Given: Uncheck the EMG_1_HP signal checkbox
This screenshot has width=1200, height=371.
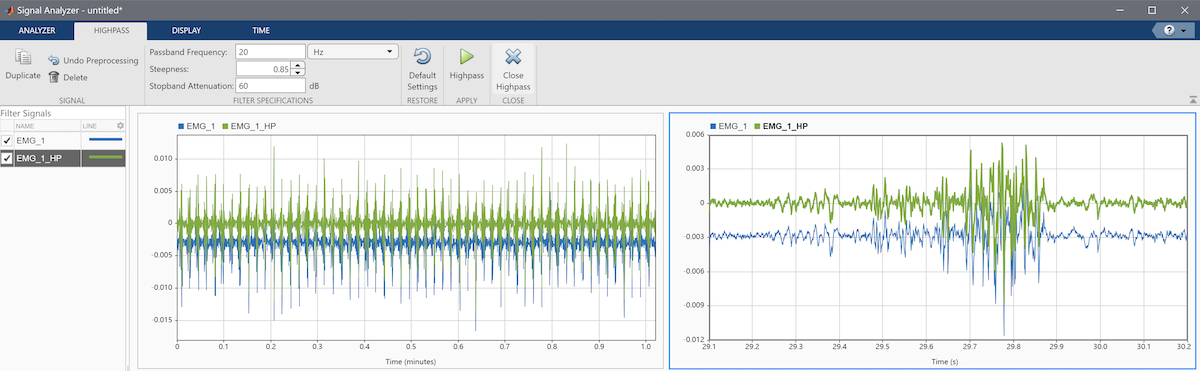Looking at the screenshot, I should tap(7, 158).
